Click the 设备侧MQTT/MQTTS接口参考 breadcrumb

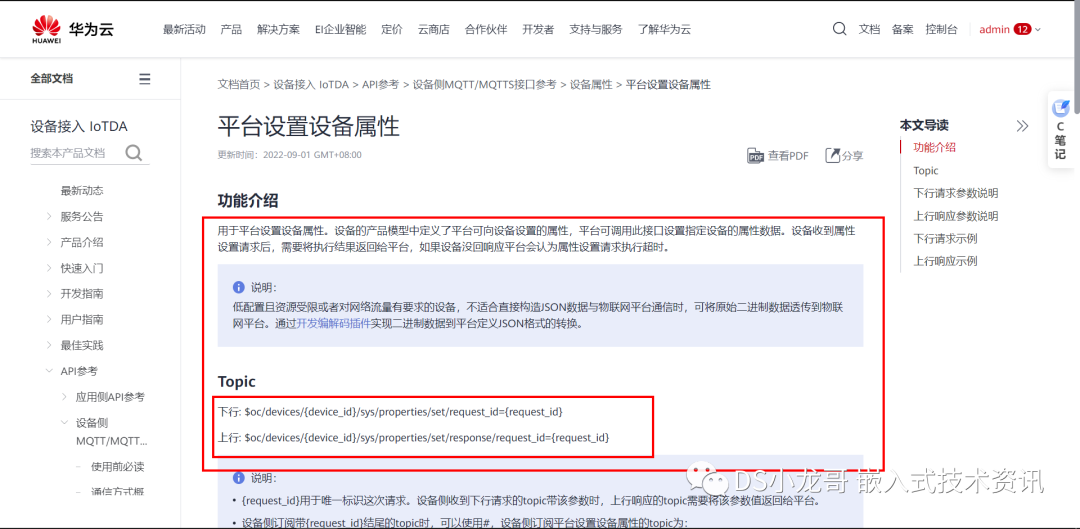click(484, 85)
